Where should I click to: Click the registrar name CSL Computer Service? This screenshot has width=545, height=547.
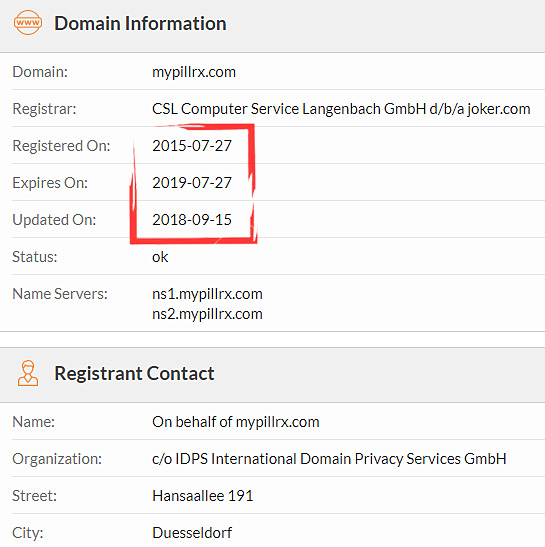tap(341, 109)
